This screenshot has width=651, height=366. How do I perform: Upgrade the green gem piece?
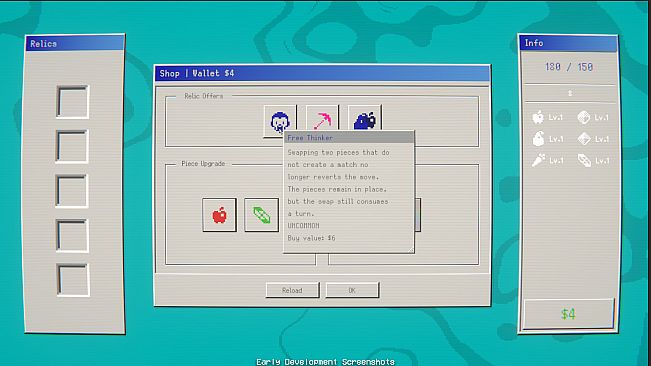coord(262,215)
